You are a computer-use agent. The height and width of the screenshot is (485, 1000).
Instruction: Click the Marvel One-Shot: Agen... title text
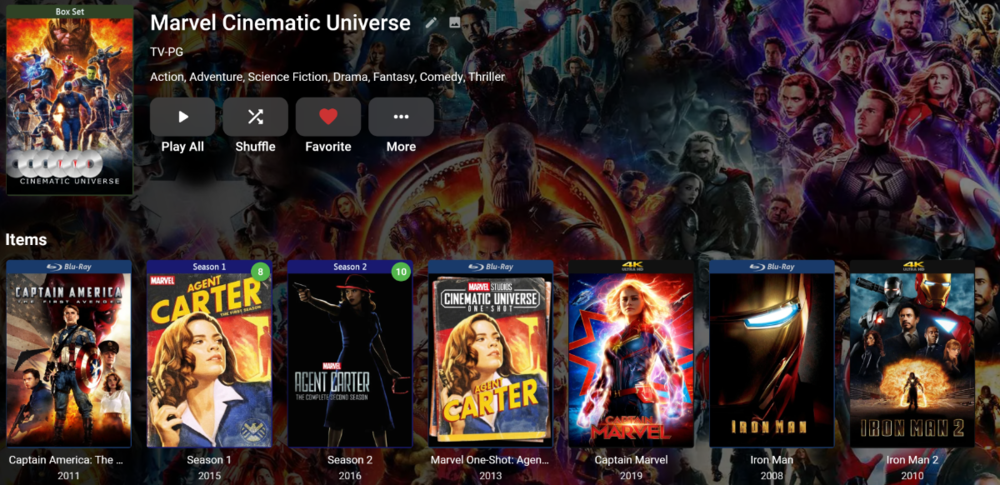coord(490,459)
